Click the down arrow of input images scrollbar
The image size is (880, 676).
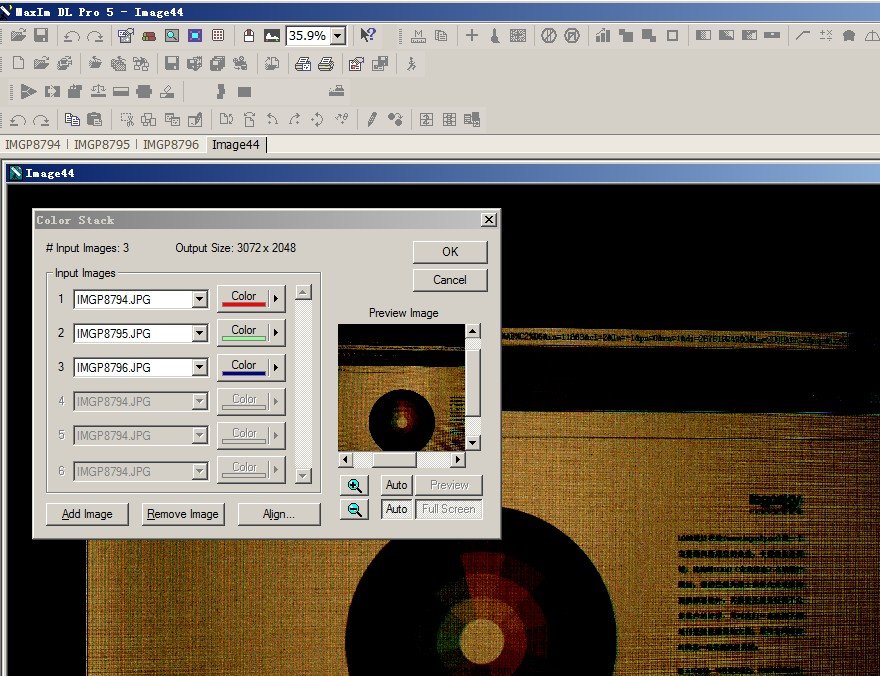tap(303, 476)
